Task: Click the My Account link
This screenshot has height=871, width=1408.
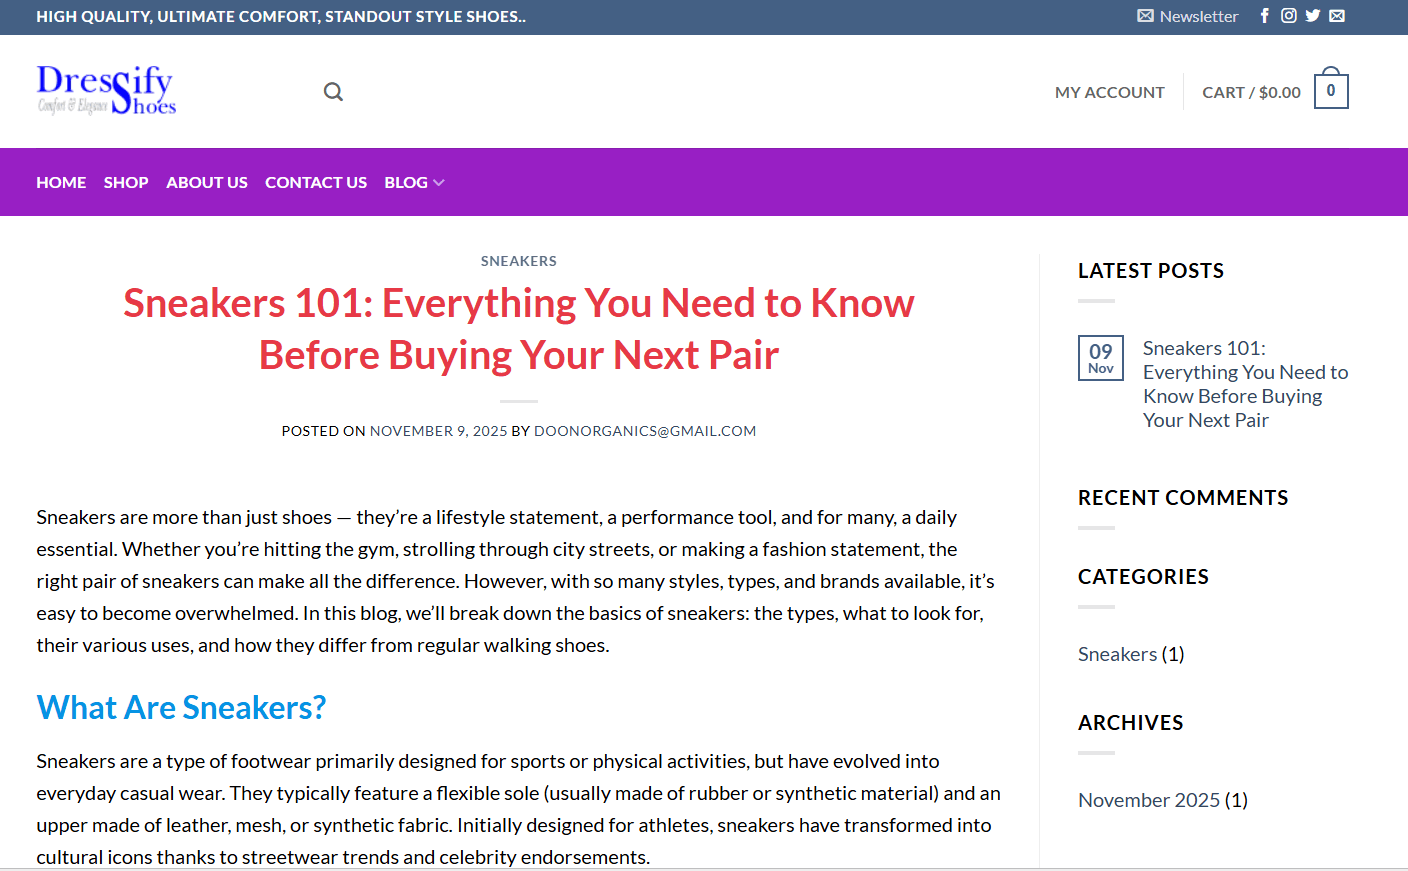Action: [1109, 92]
